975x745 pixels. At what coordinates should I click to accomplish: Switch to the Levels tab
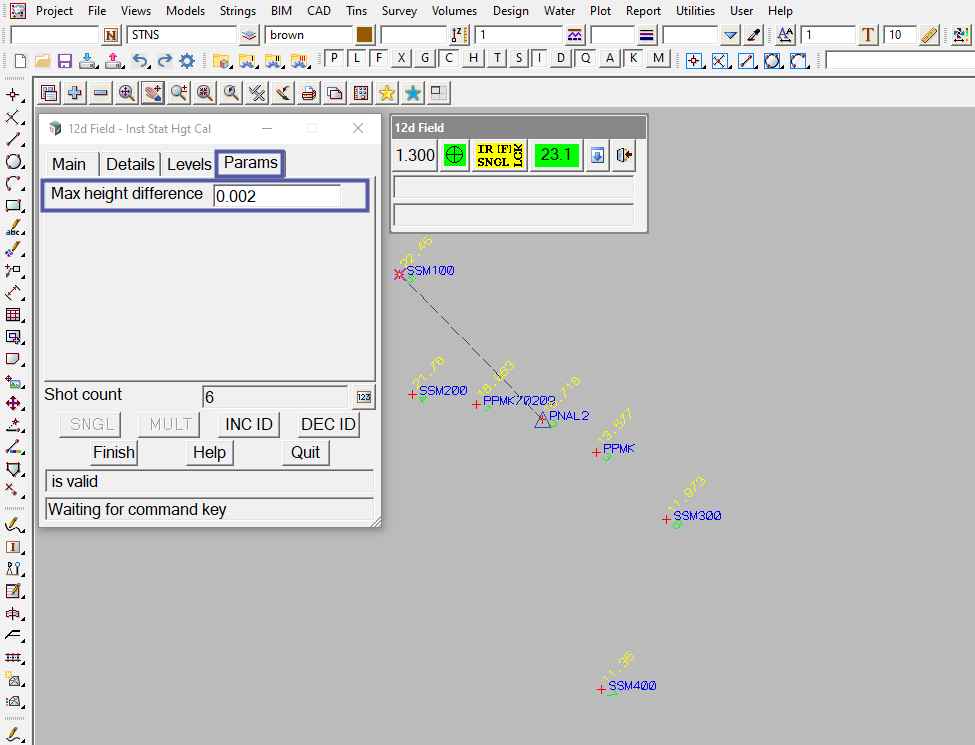click(189, 164)
